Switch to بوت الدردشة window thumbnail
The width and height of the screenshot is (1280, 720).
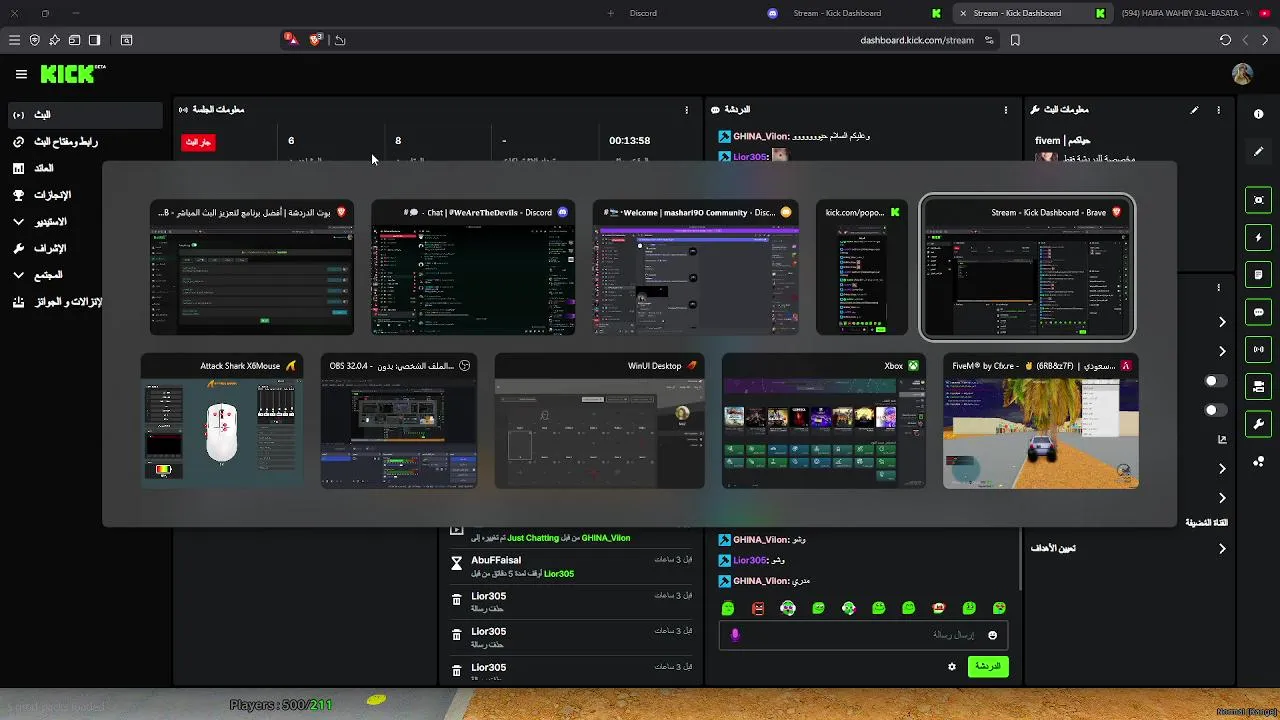pyautogui.click(x=252, y=268)
